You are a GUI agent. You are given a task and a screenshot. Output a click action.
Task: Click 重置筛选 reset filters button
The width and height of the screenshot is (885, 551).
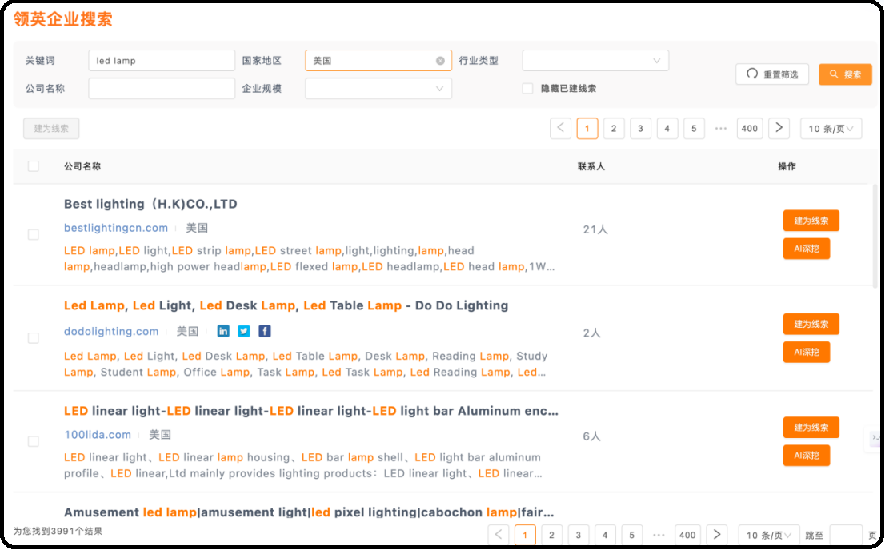772,74
